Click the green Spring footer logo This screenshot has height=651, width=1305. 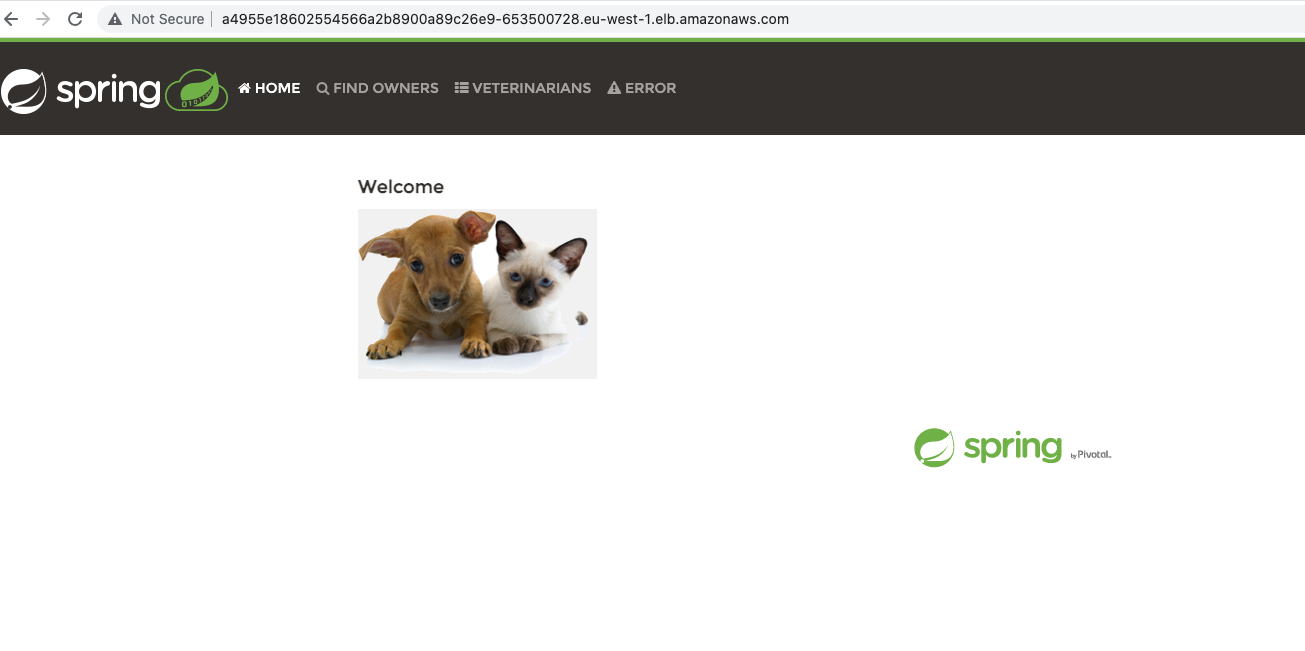[x=988, y=448]
